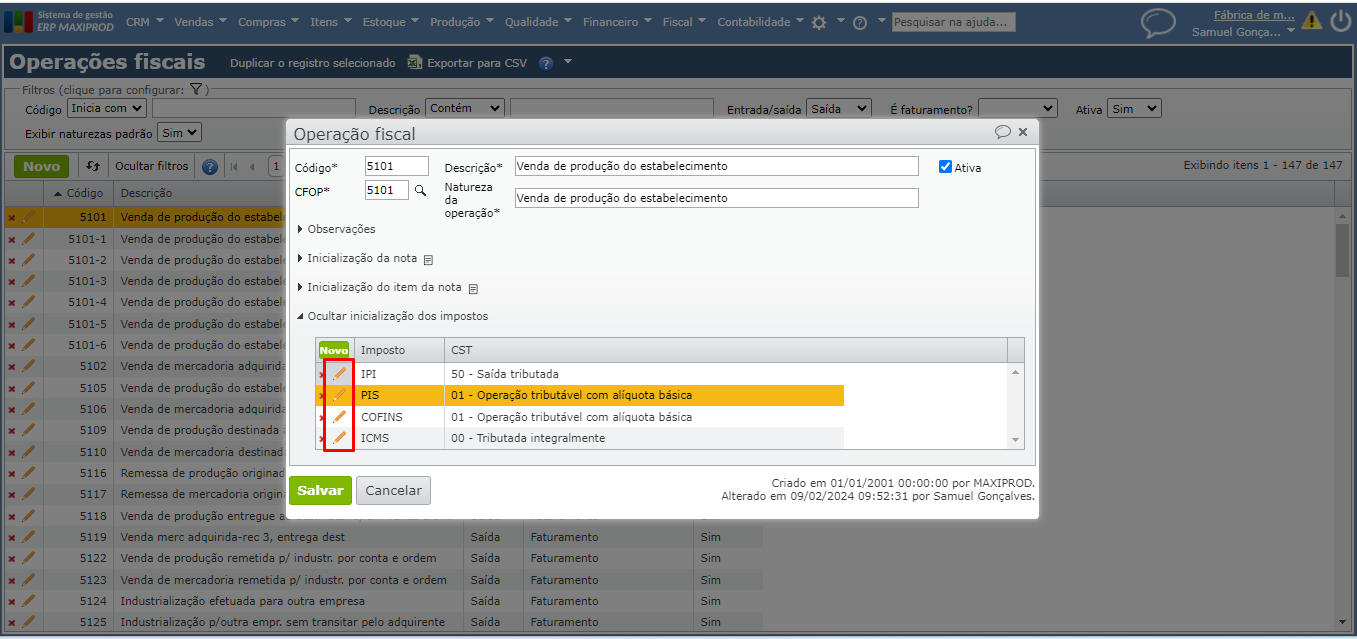
Task: Open the Estoque menu
Action: click(x=391, y=22)
